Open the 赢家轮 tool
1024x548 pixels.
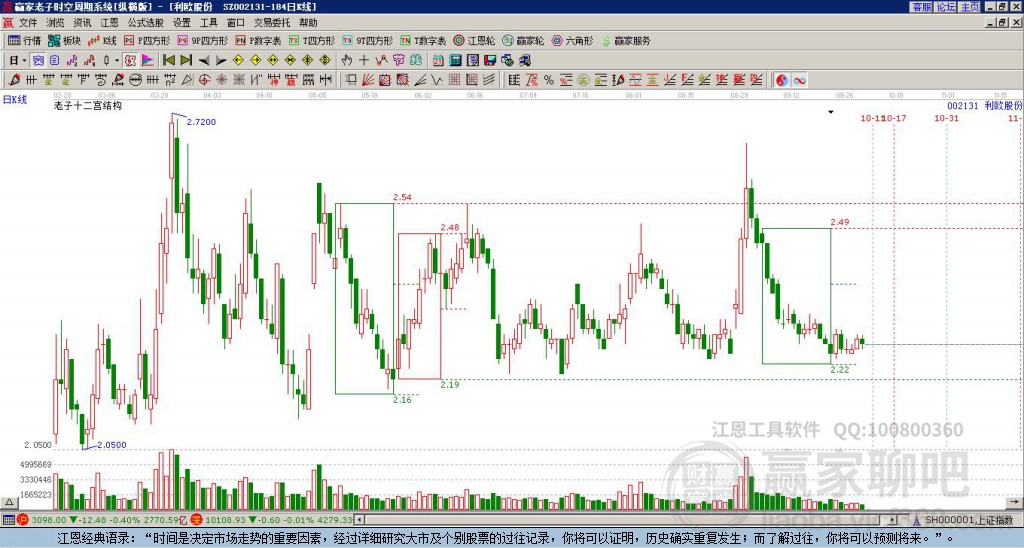(523, 40)
